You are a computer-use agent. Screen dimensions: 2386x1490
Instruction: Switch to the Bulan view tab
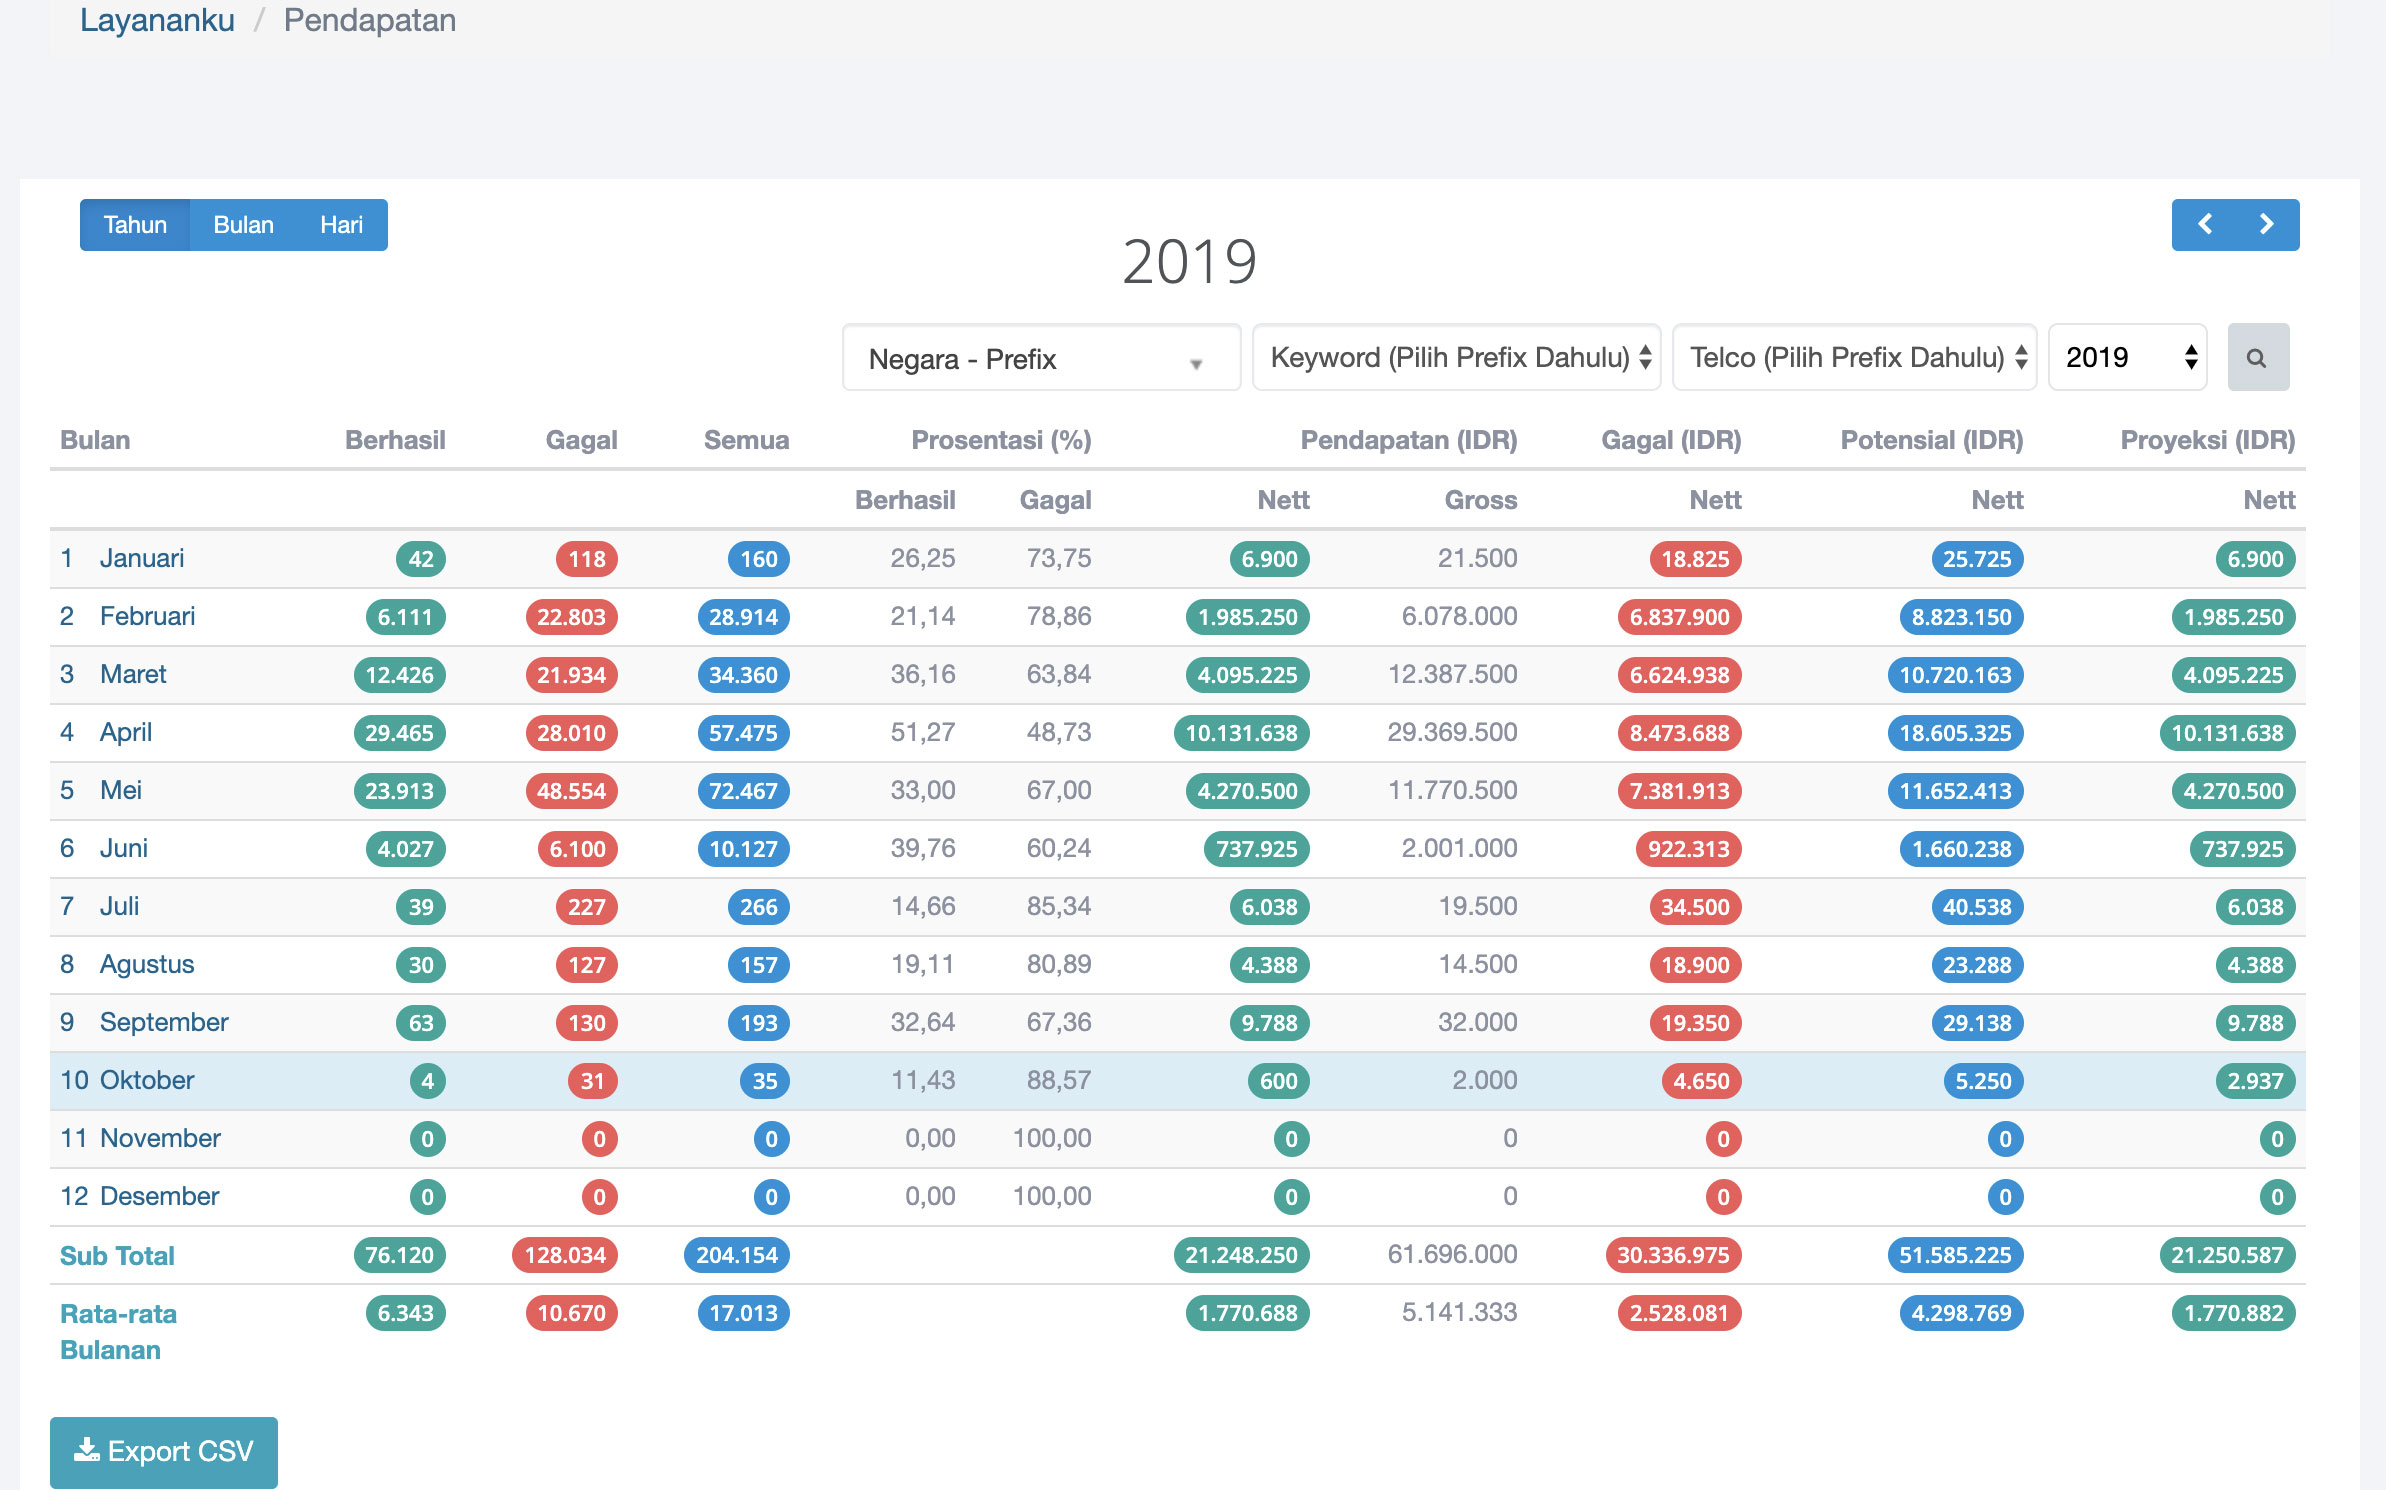tap(243, 225)
